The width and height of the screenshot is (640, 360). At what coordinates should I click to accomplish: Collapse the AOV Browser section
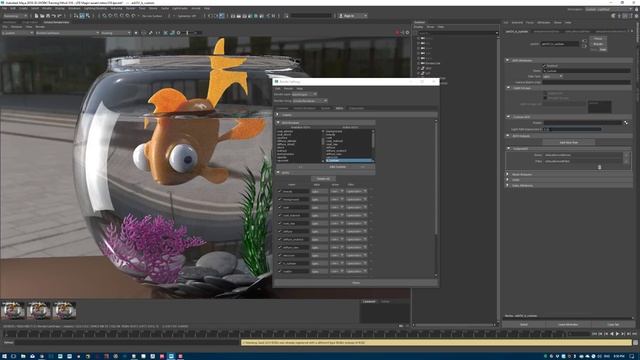click(x=278, y=122)
